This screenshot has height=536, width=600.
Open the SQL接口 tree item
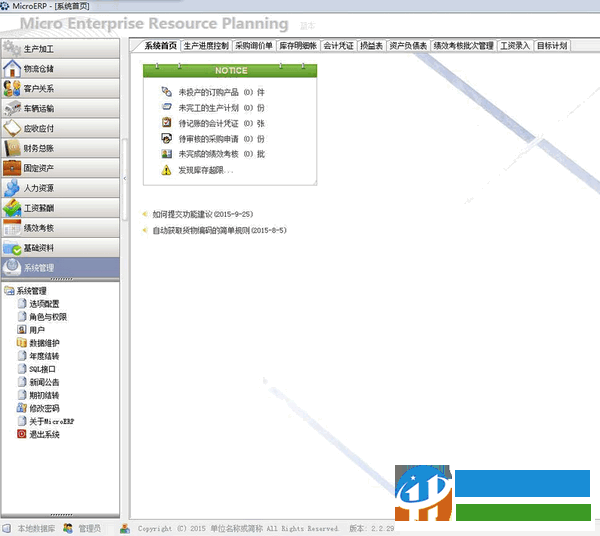coord(42,369)
